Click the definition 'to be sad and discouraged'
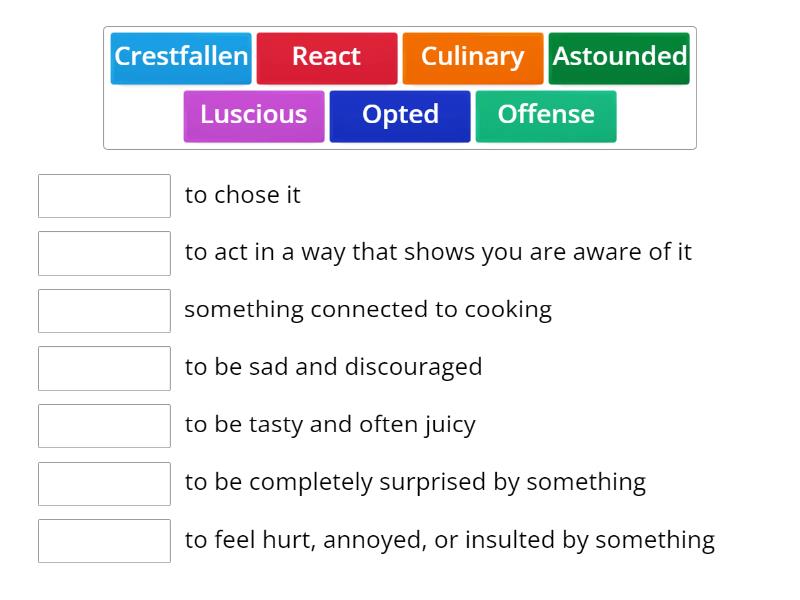The height and width of the screenshot is (600, 800). [333, 367]
